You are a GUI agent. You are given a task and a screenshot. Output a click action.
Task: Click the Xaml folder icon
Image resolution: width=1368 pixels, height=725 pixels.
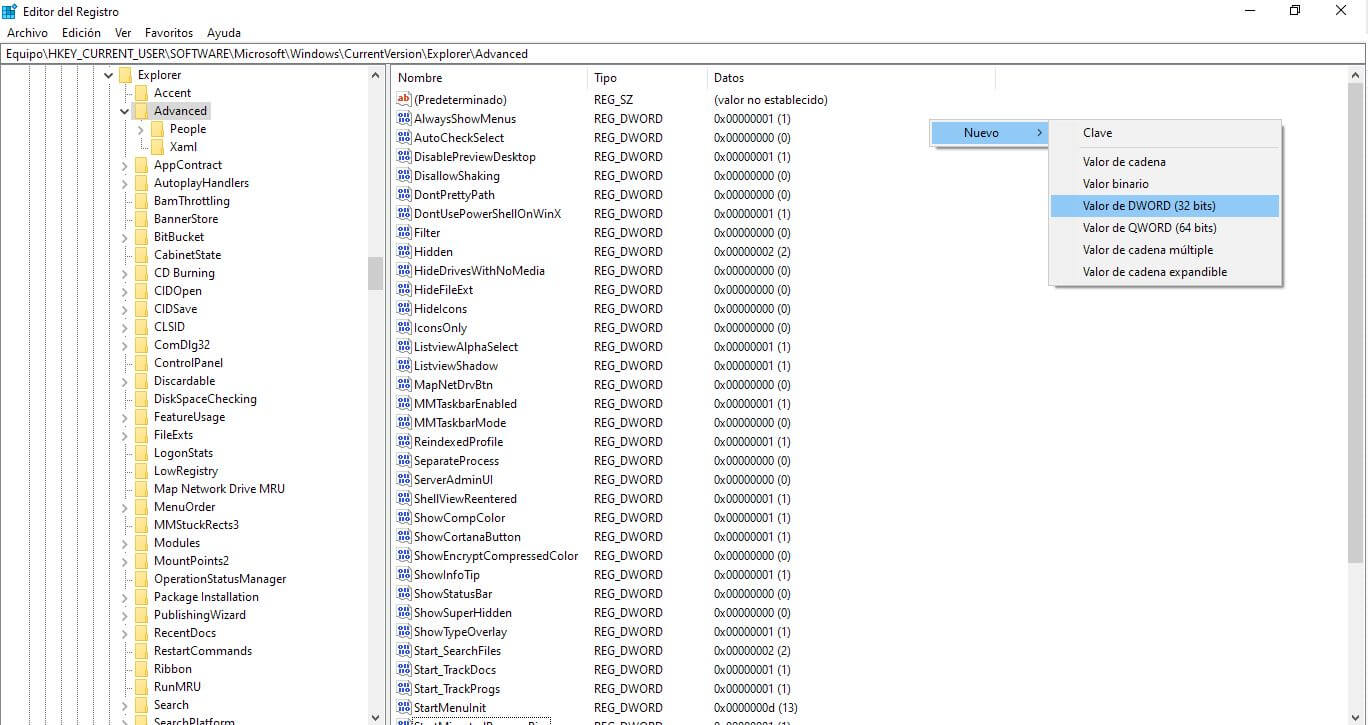[157, 147]
